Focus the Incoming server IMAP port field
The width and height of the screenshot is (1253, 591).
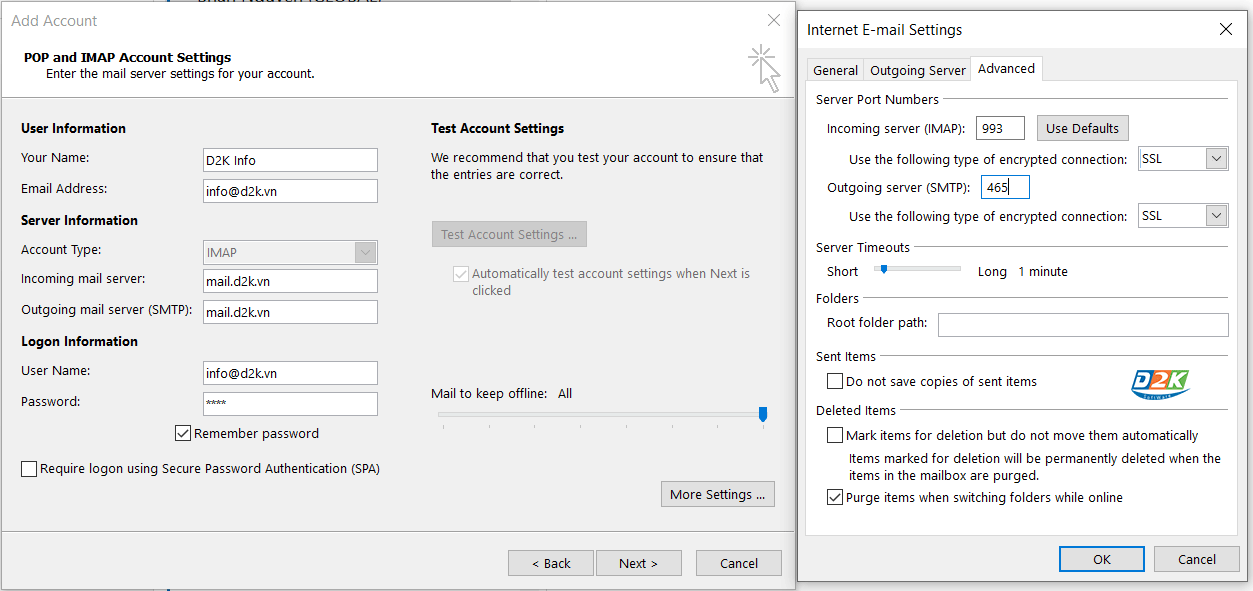[1000, 128]
